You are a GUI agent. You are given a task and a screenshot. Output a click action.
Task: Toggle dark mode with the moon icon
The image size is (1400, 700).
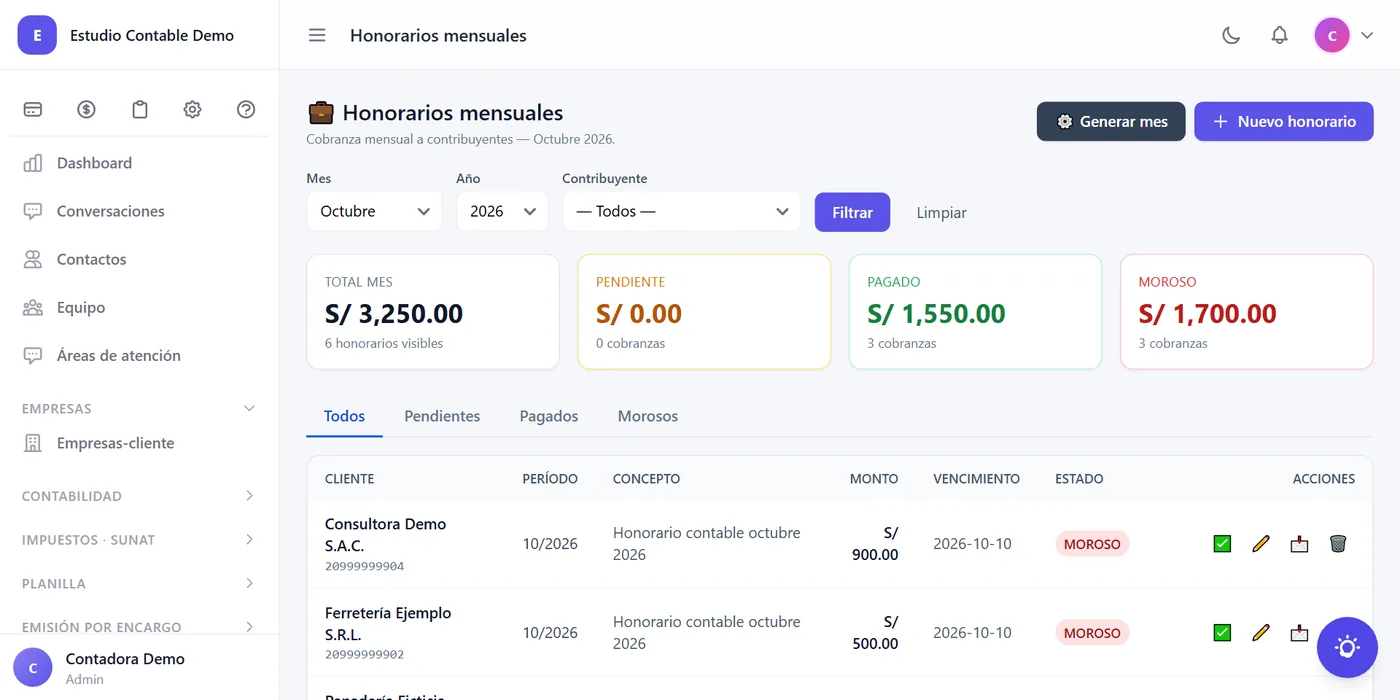pos(1231,35)
